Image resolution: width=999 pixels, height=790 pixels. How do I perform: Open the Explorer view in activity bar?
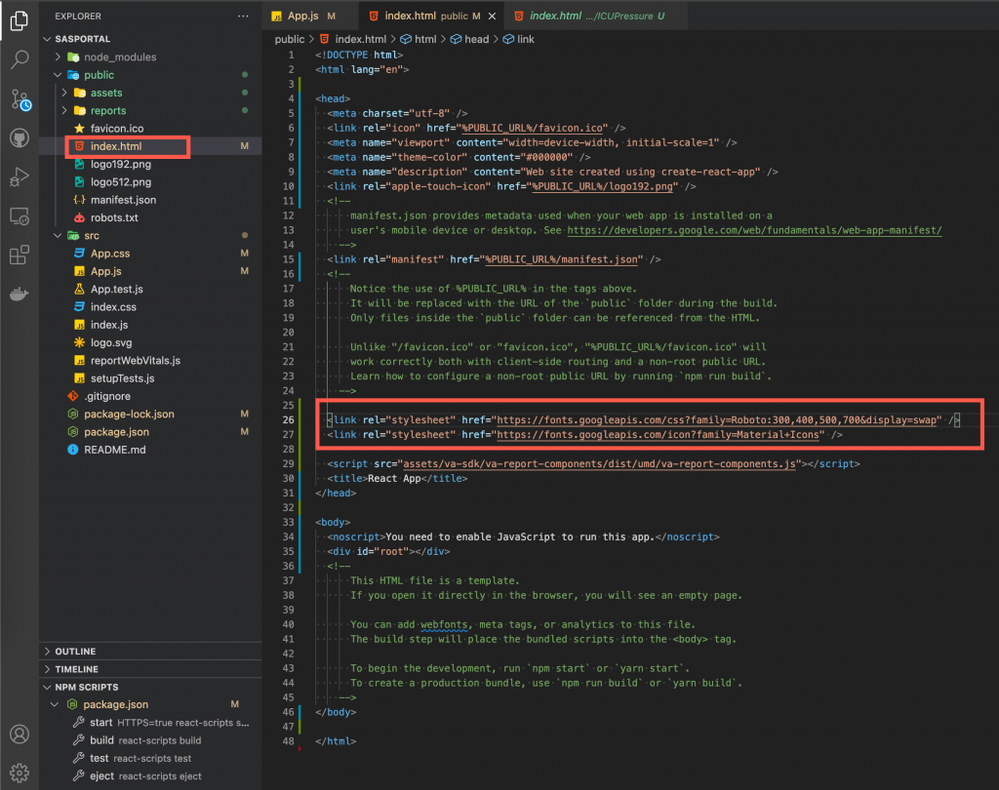click(x=19, y=21)
